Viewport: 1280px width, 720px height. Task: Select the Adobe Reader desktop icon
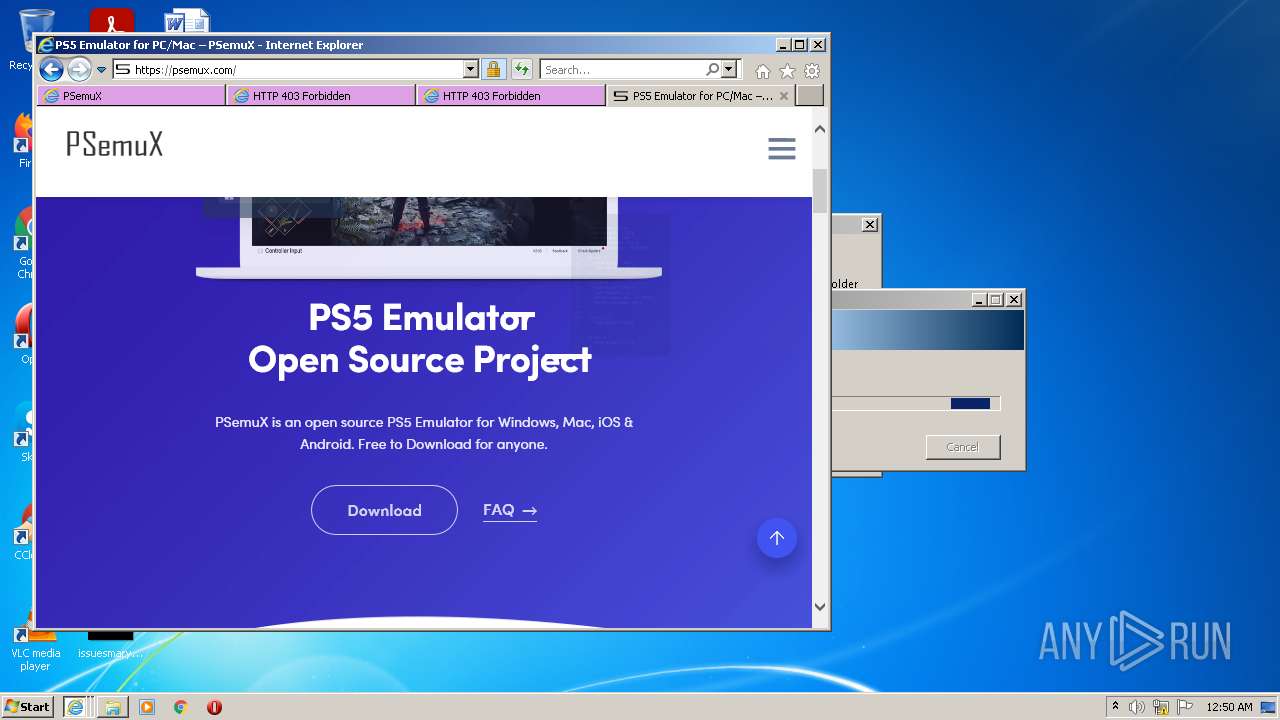(111, 20)
